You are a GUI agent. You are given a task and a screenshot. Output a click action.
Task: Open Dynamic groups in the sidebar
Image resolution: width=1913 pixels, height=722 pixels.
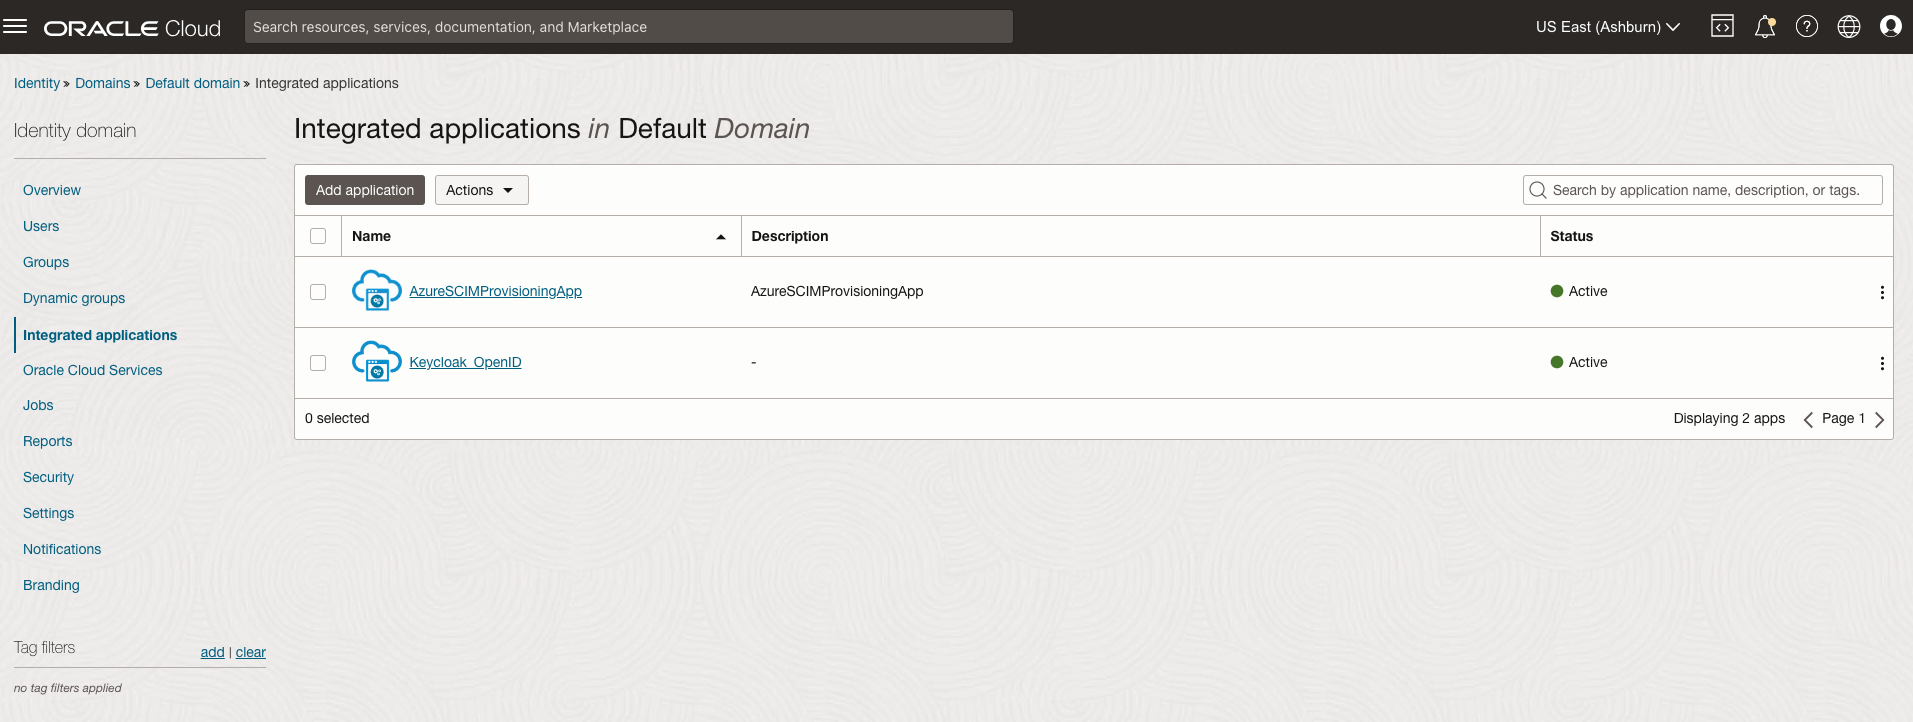74,298
